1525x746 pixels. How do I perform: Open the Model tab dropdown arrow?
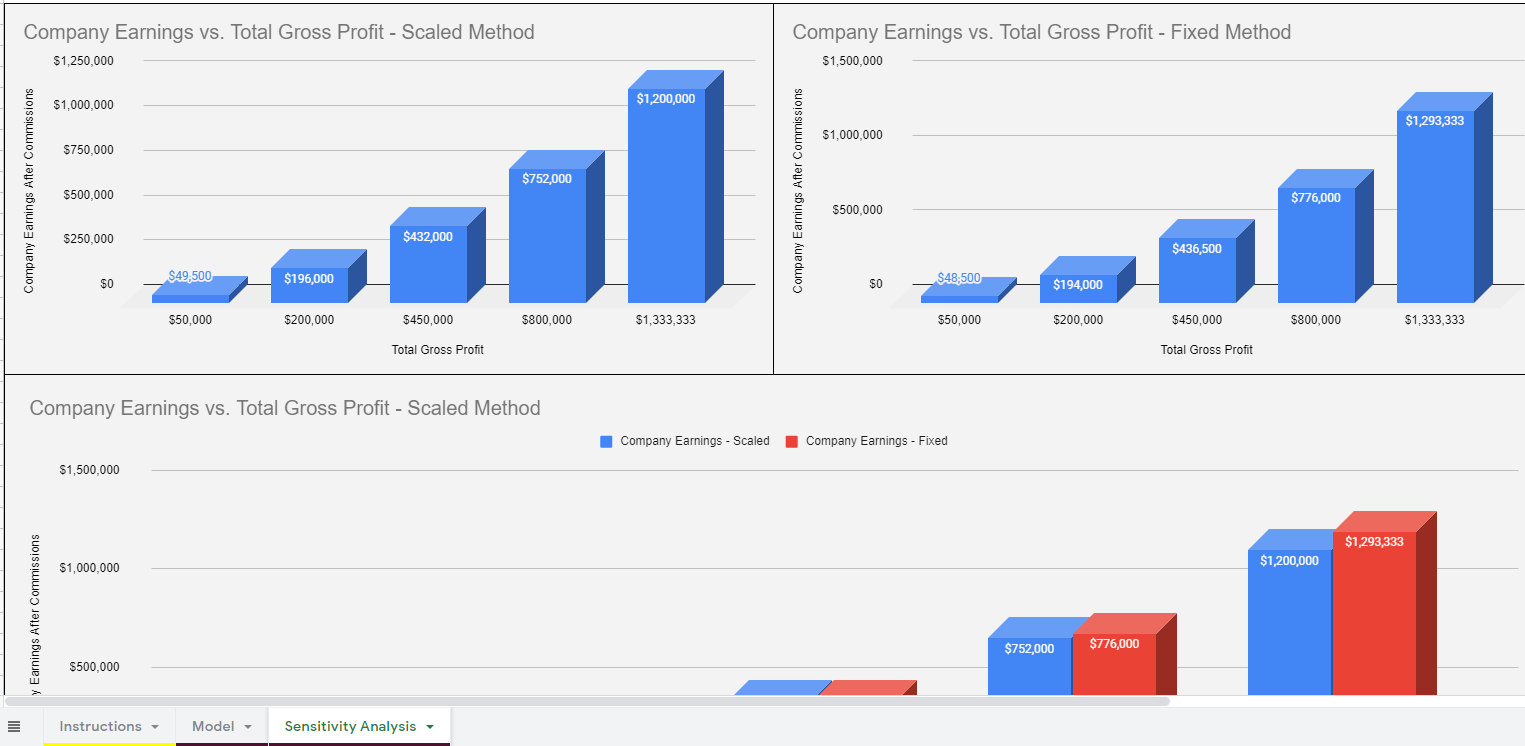(247, 727)
